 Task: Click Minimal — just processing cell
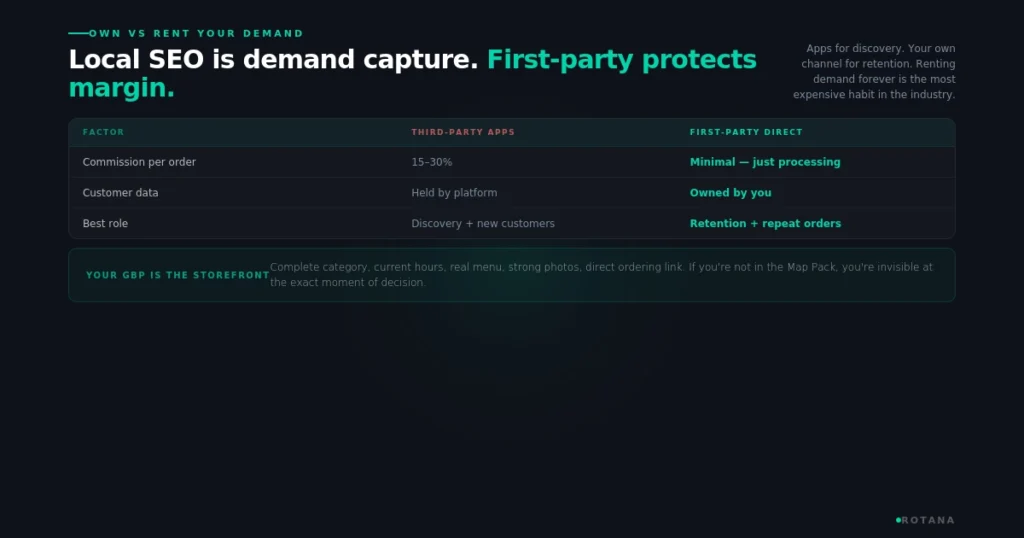point(765,162)
